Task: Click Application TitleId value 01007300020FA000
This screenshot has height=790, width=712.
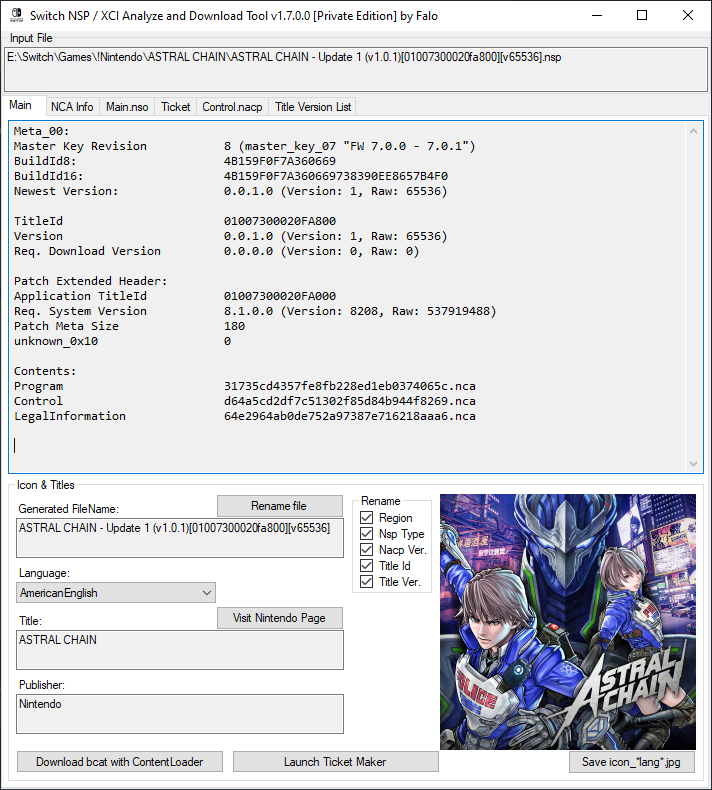Action: (280, 296)
